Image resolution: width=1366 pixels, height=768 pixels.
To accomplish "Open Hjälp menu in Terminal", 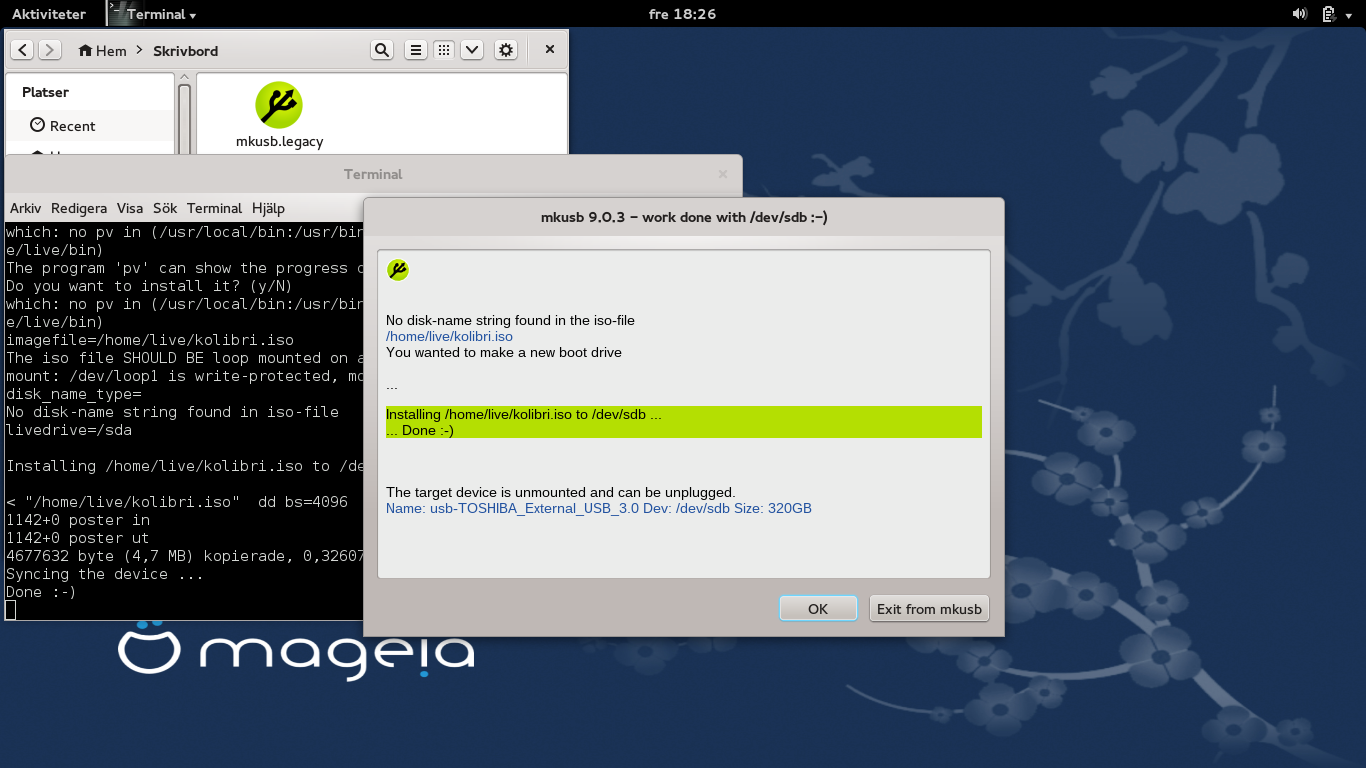I will (x=268, y=208).
